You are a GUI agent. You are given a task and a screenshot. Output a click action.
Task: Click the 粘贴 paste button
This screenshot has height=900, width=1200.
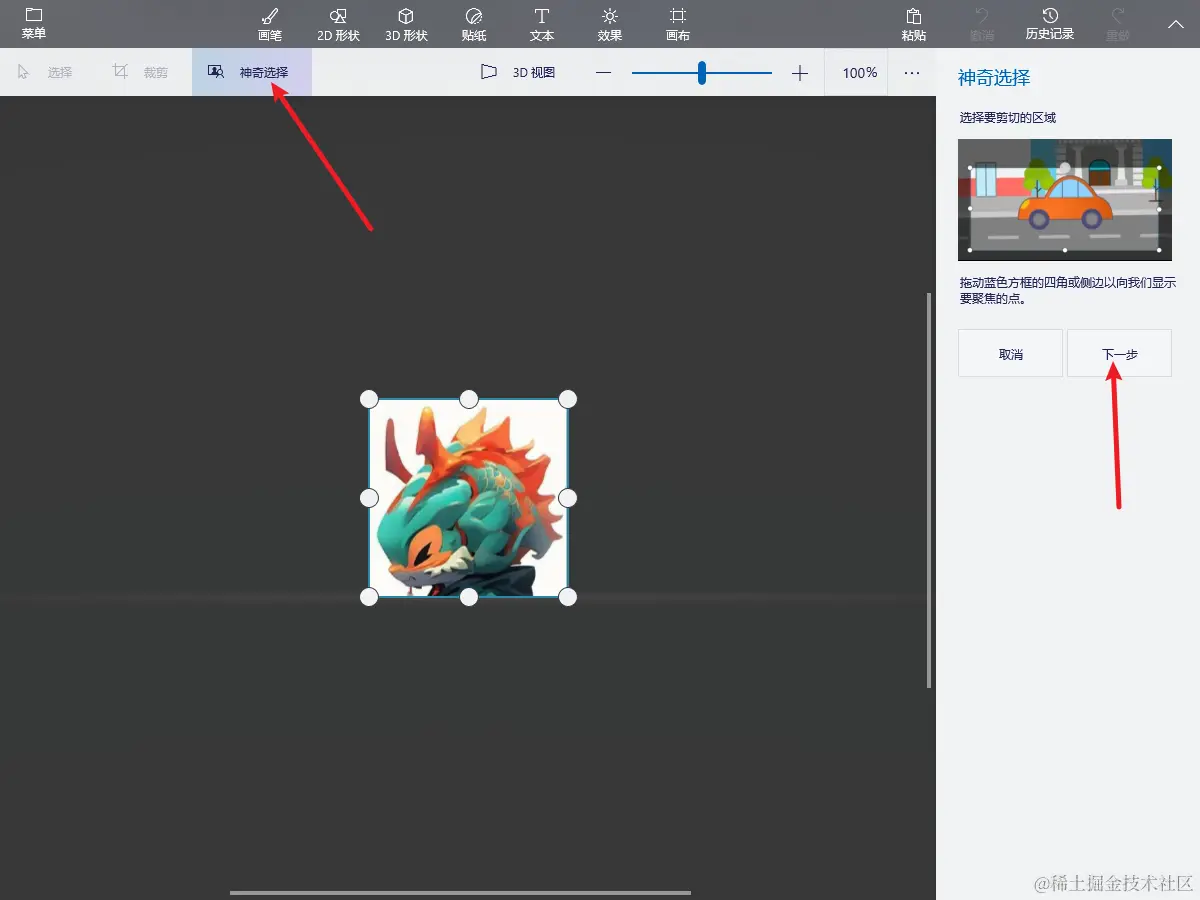tap(913, 24)
